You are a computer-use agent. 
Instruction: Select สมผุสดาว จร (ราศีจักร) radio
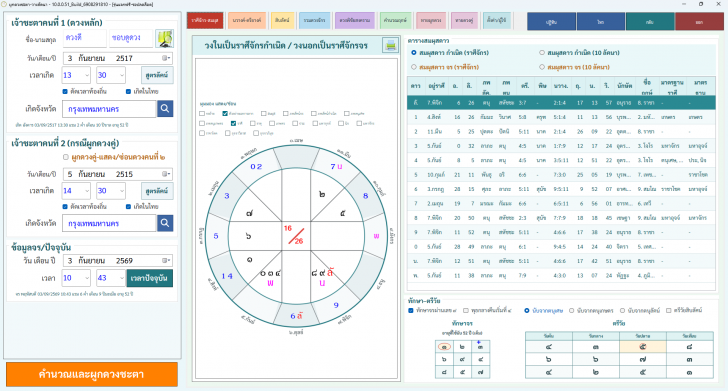click(414, 67)
